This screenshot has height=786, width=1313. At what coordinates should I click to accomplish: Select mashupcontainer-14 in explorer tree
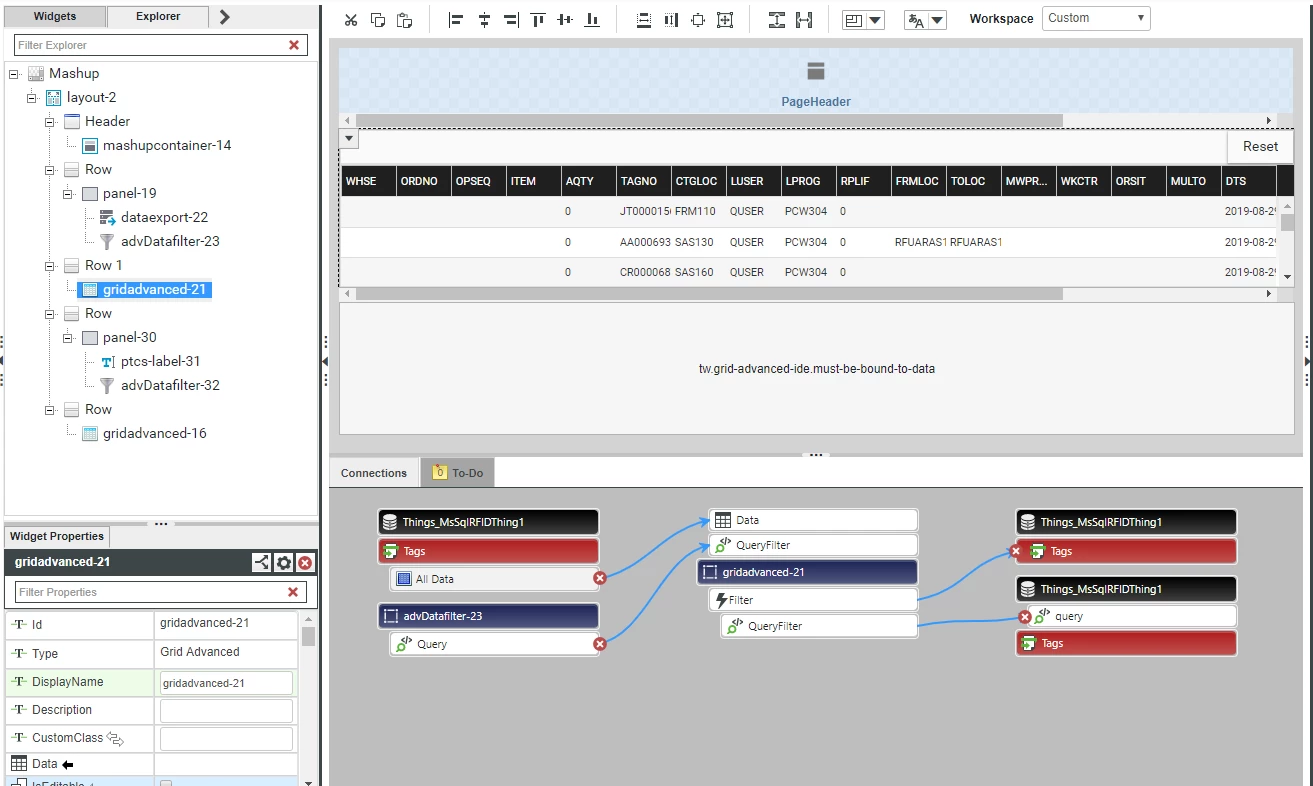click(x=167, y=145)
